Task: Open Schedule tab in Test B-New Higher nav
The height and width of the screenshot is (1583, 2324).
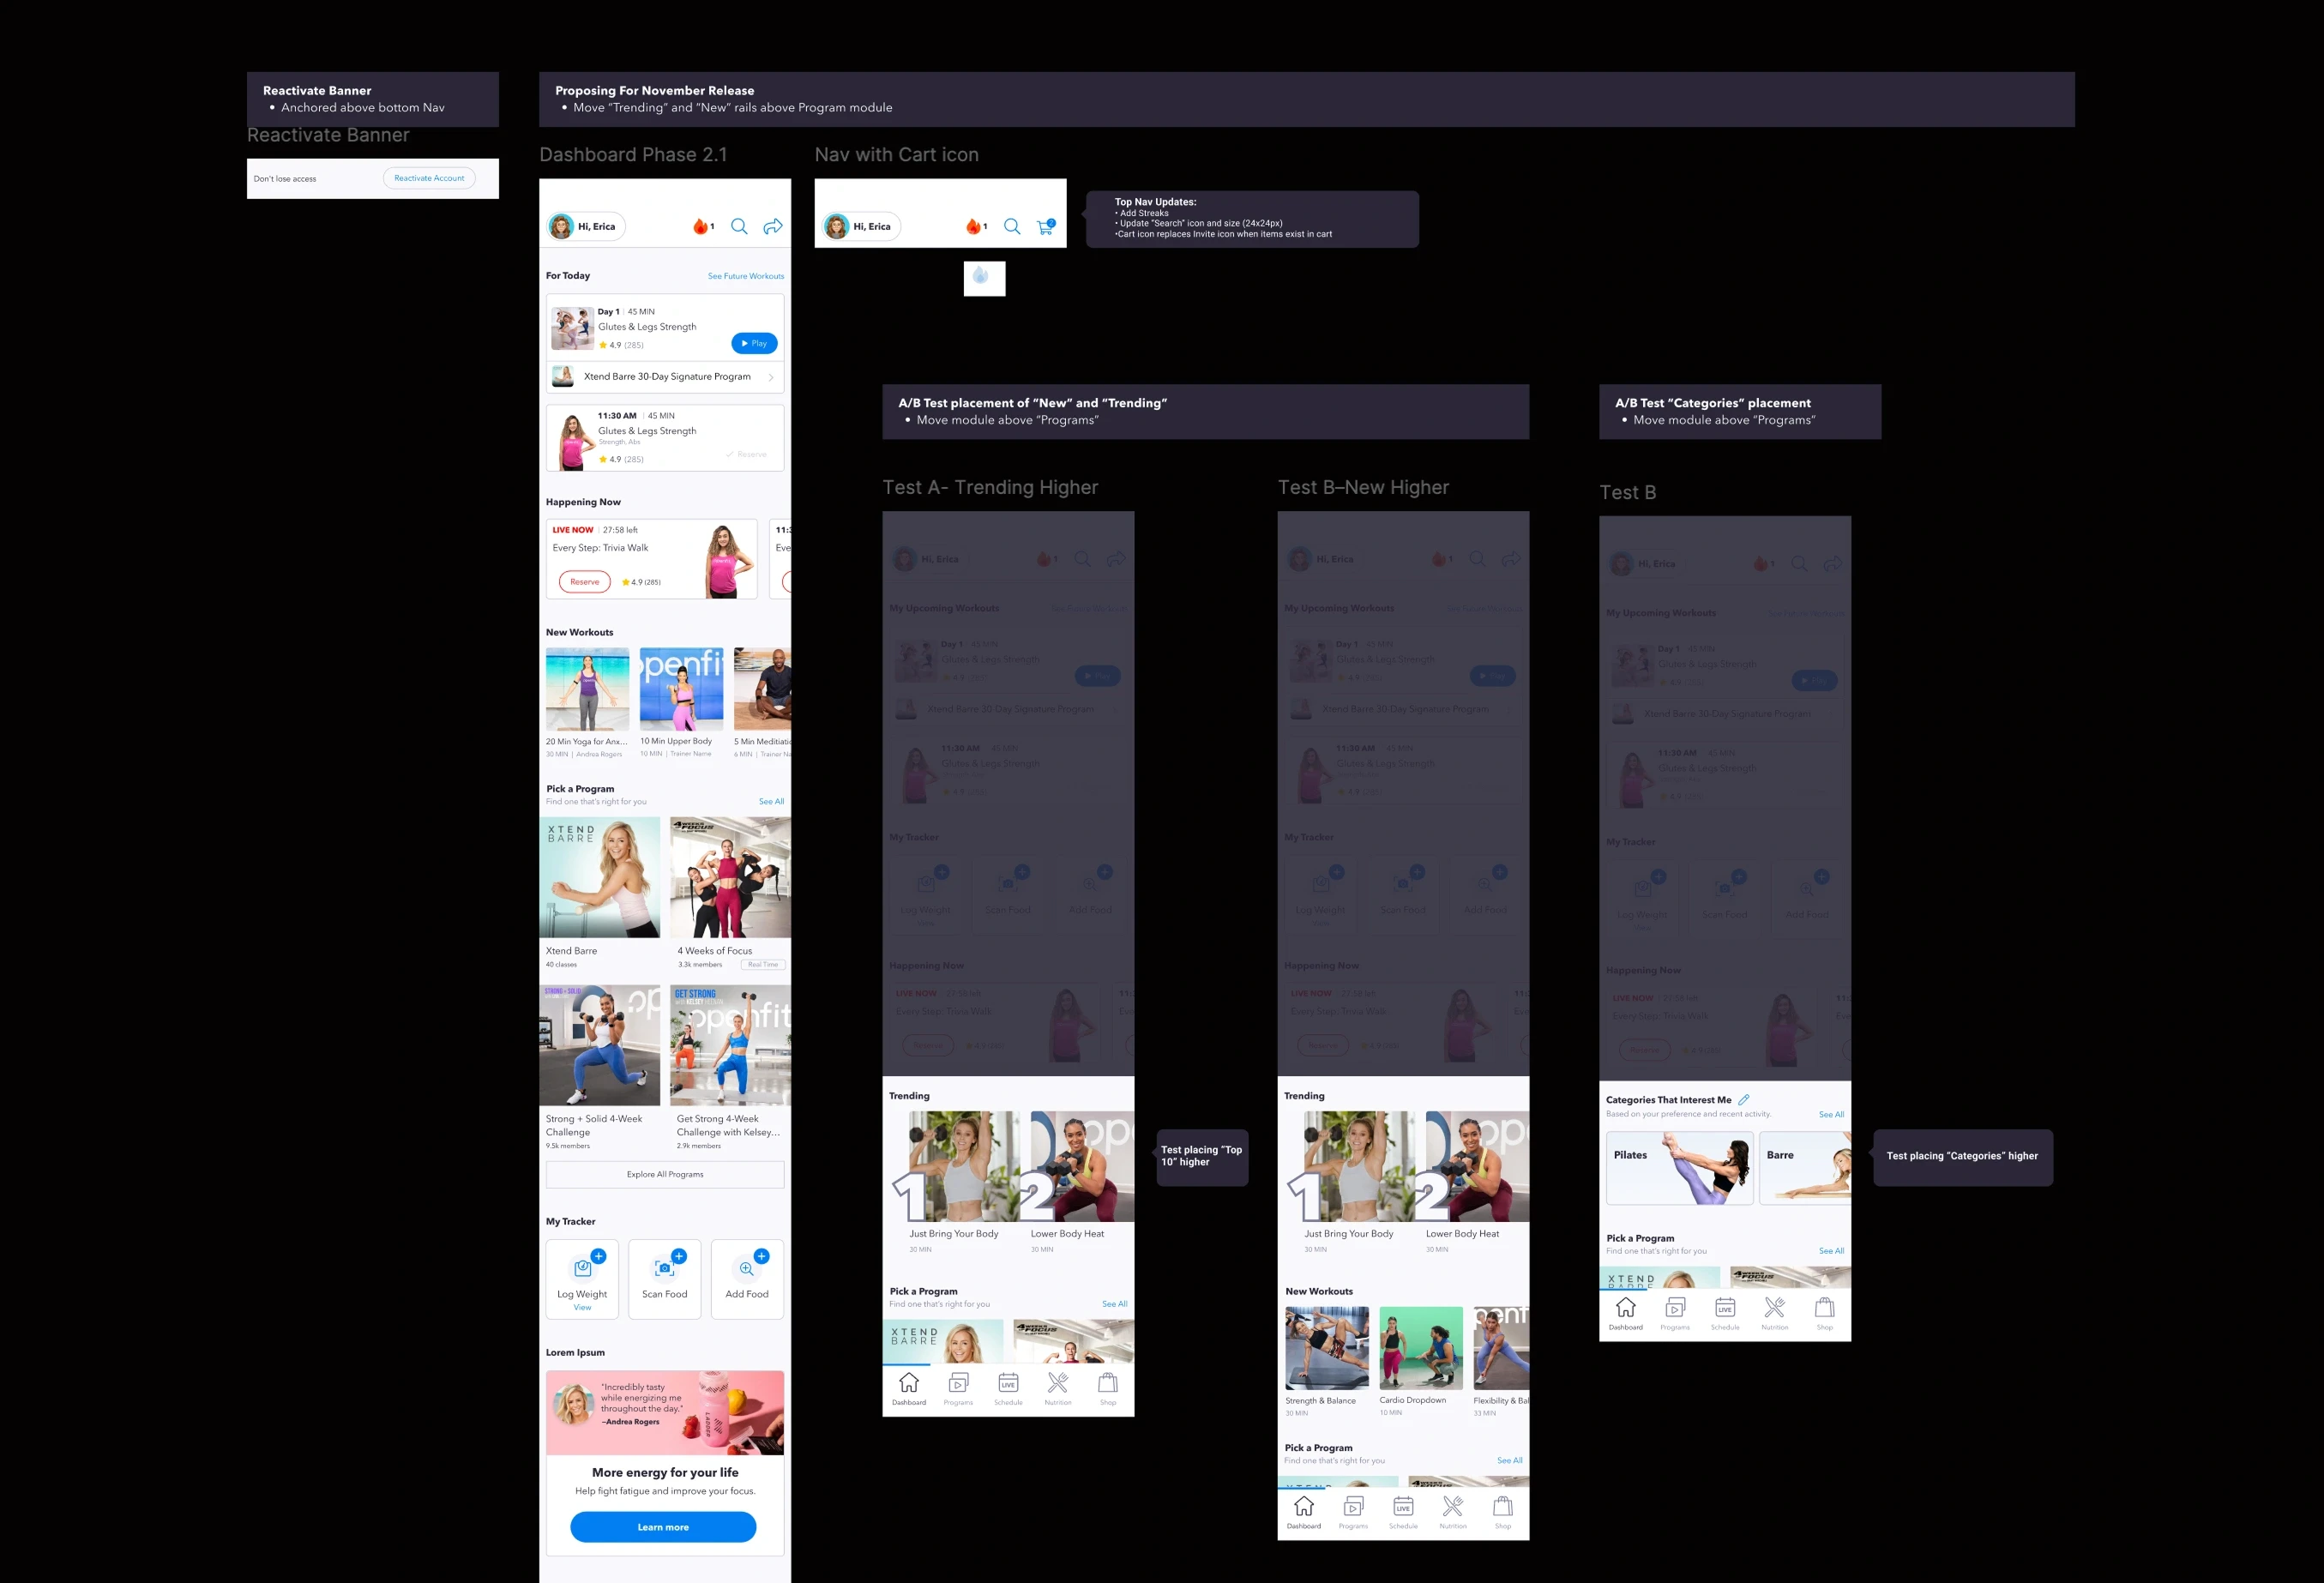Action: pyautogui.click(x=1403, y=1512)
